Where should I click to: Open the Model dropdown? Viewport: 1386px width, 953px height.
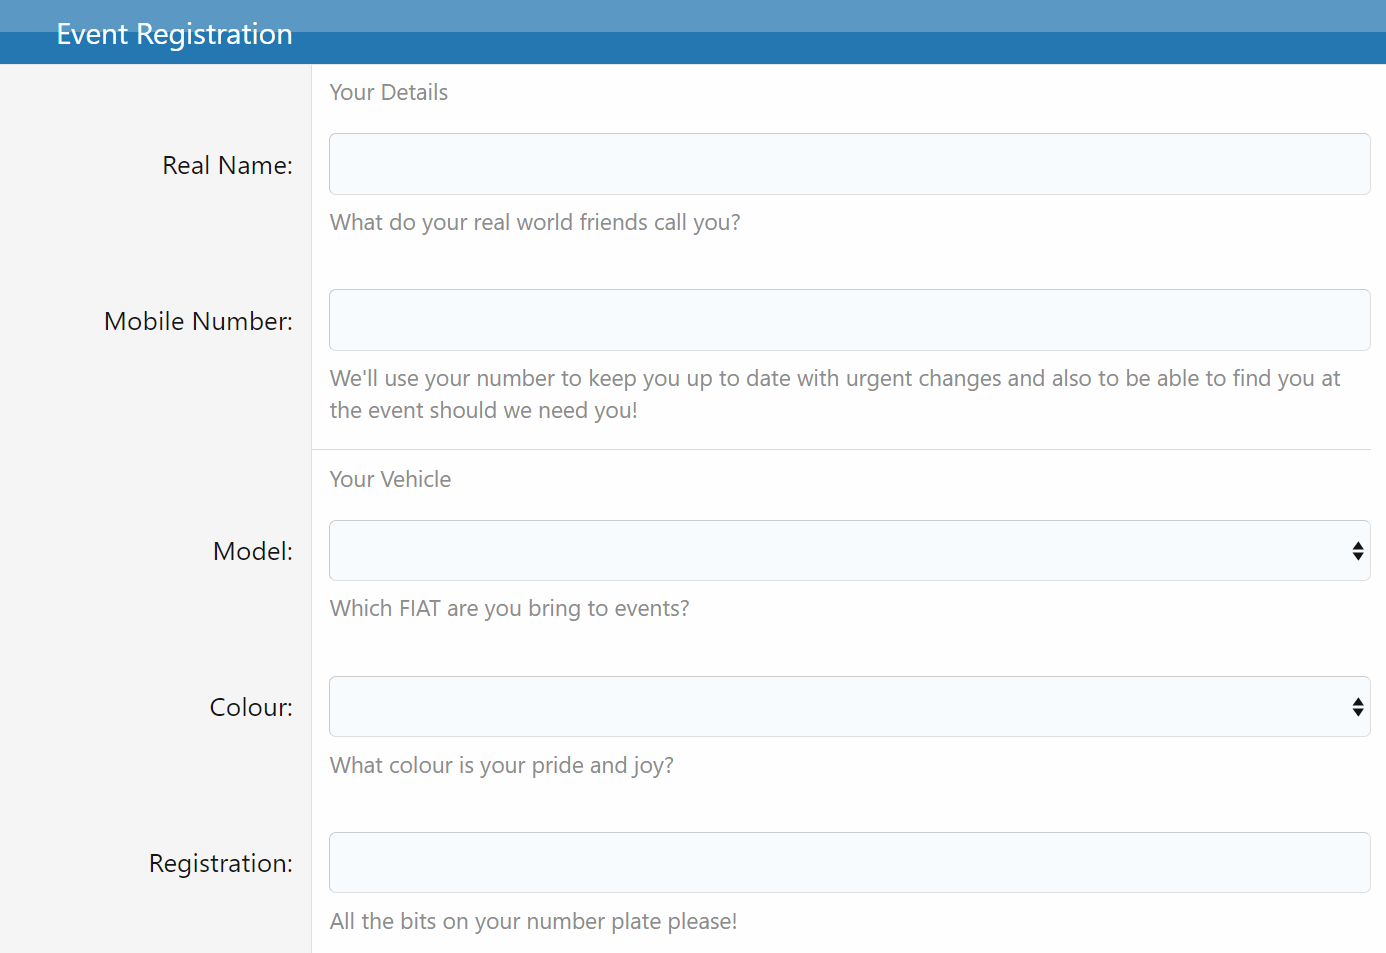pyautogui.click(x=849, y=550)
